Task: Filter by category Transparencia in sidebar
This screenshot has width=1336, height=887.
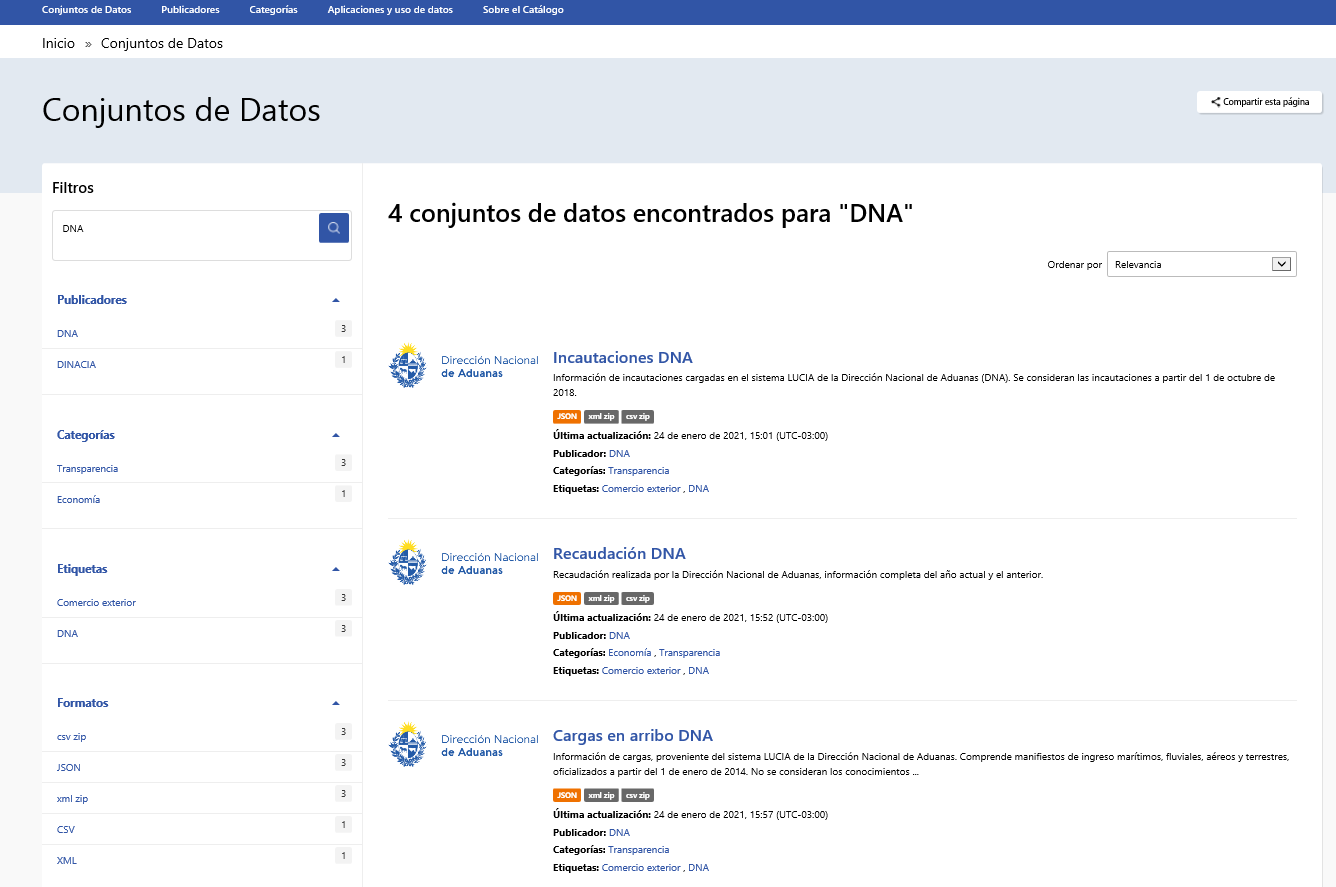Action: tap(87, 469)
